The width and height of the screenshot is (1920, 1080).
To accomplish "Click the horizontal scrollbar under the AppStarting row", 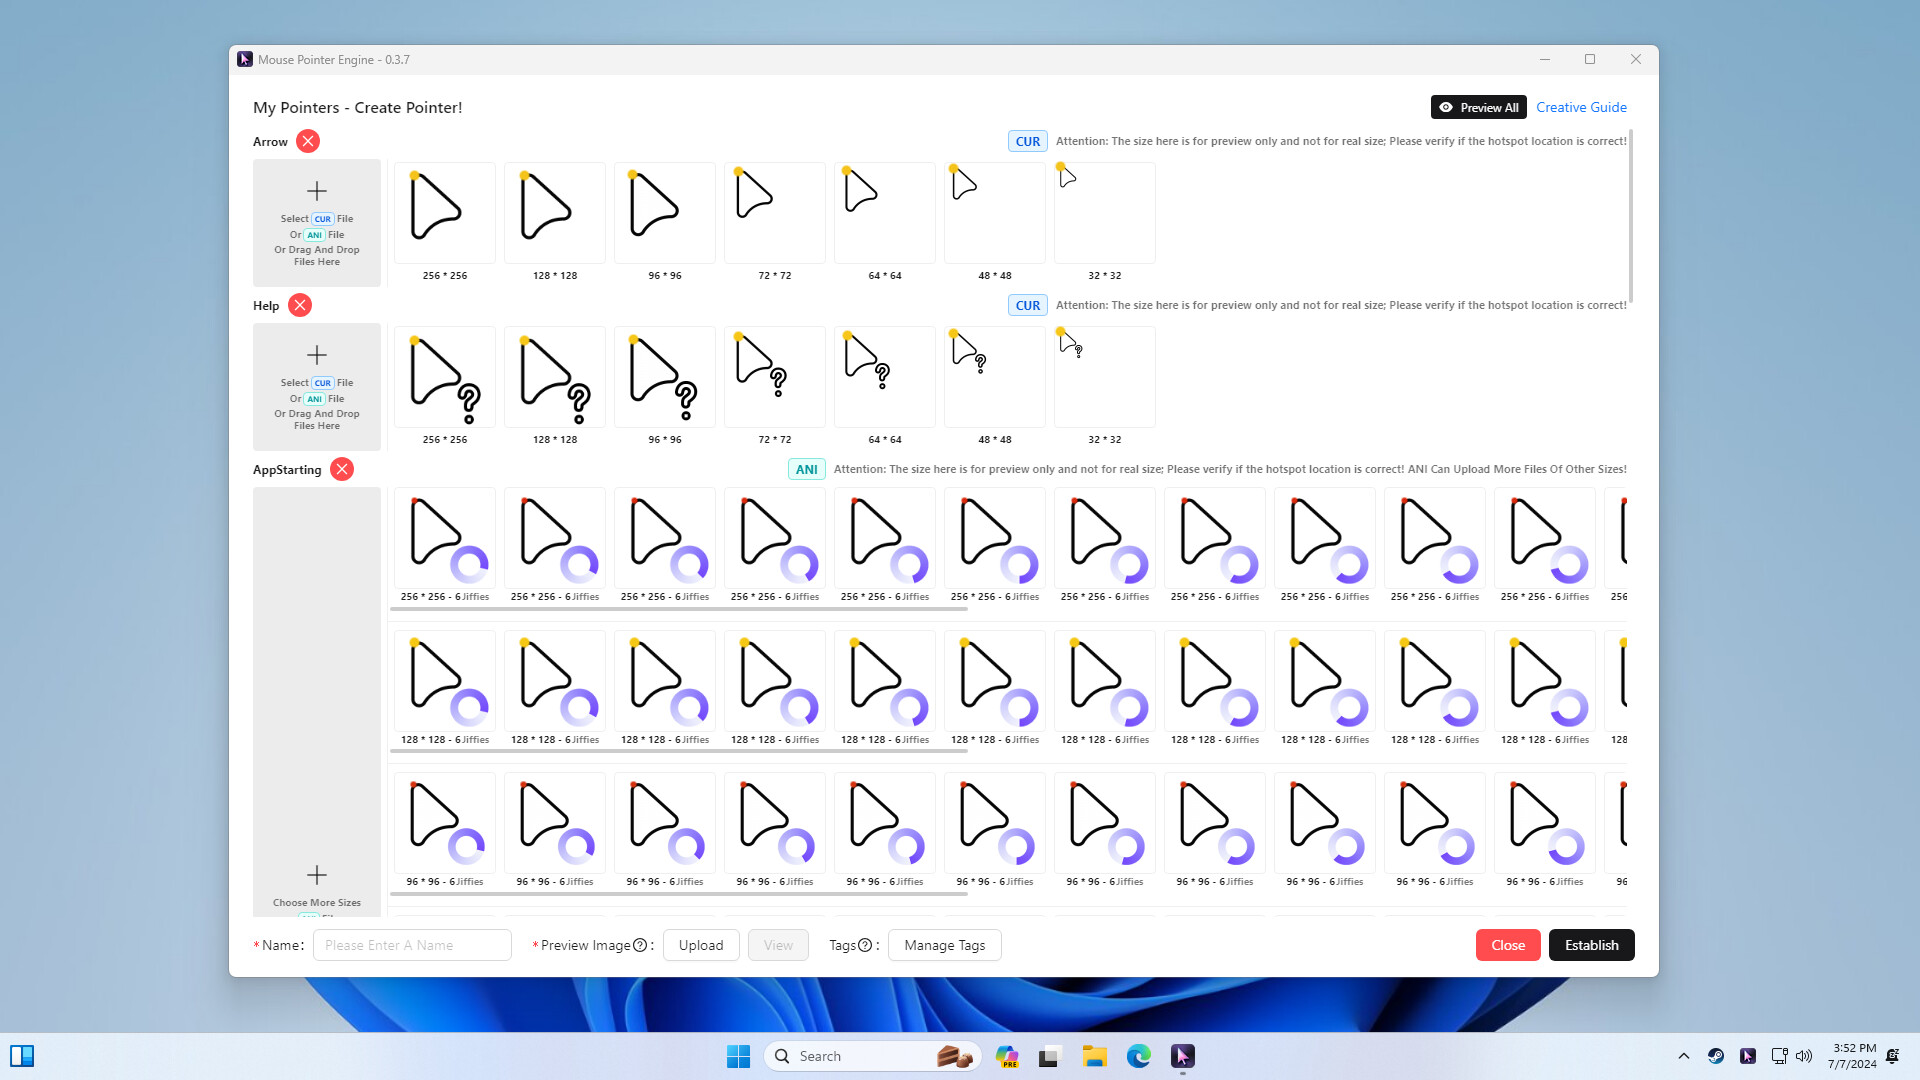I will click(680, 608).
